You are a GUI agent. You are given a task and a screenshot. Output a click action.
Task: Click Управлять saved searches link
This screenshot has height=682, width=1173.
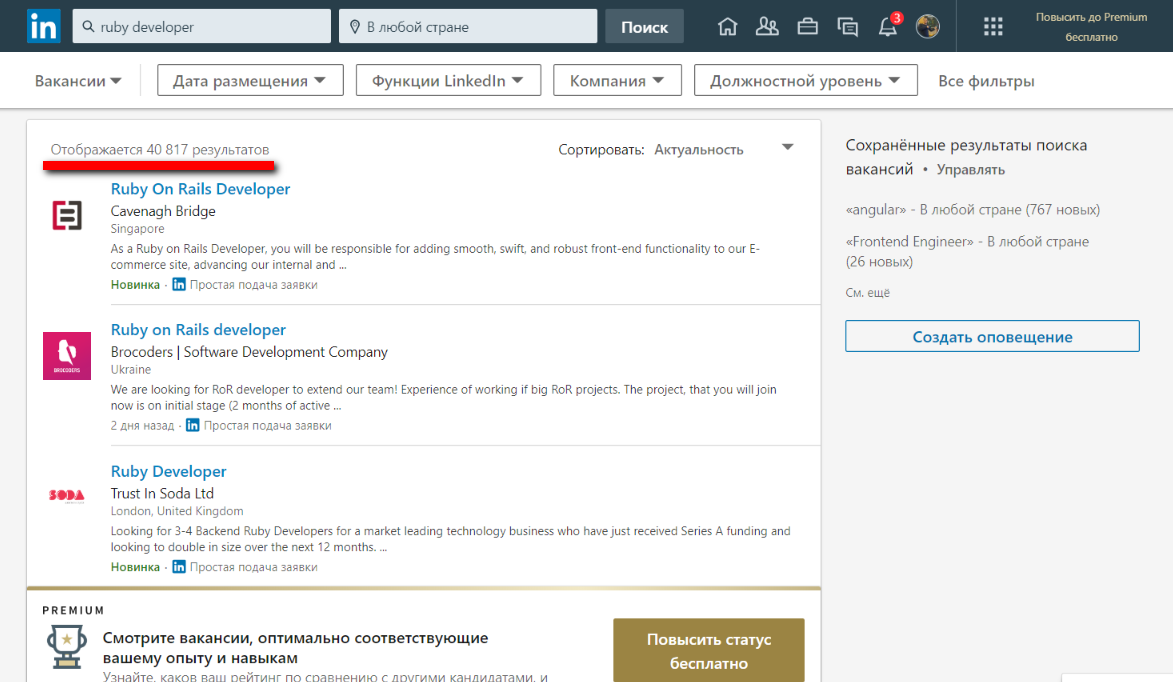click(x=970, y=170)
